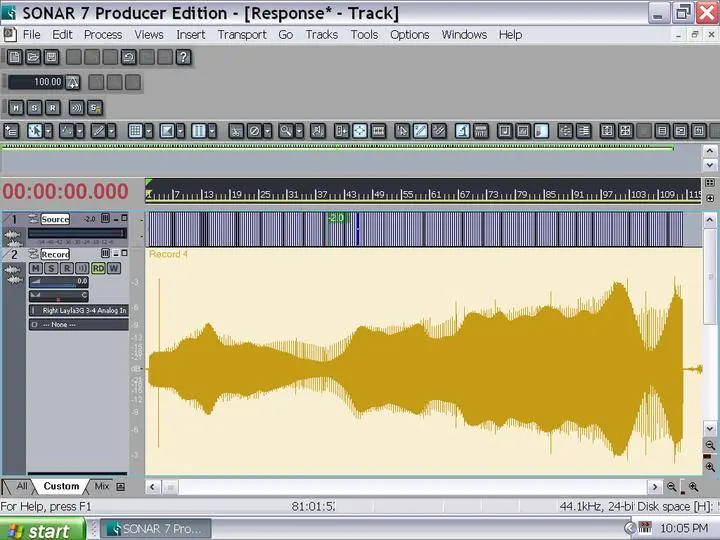Open Draw tool dropdown arrow
Image resolution: width=720 pixels, height=540 pixels.
(x=111, y=131)
